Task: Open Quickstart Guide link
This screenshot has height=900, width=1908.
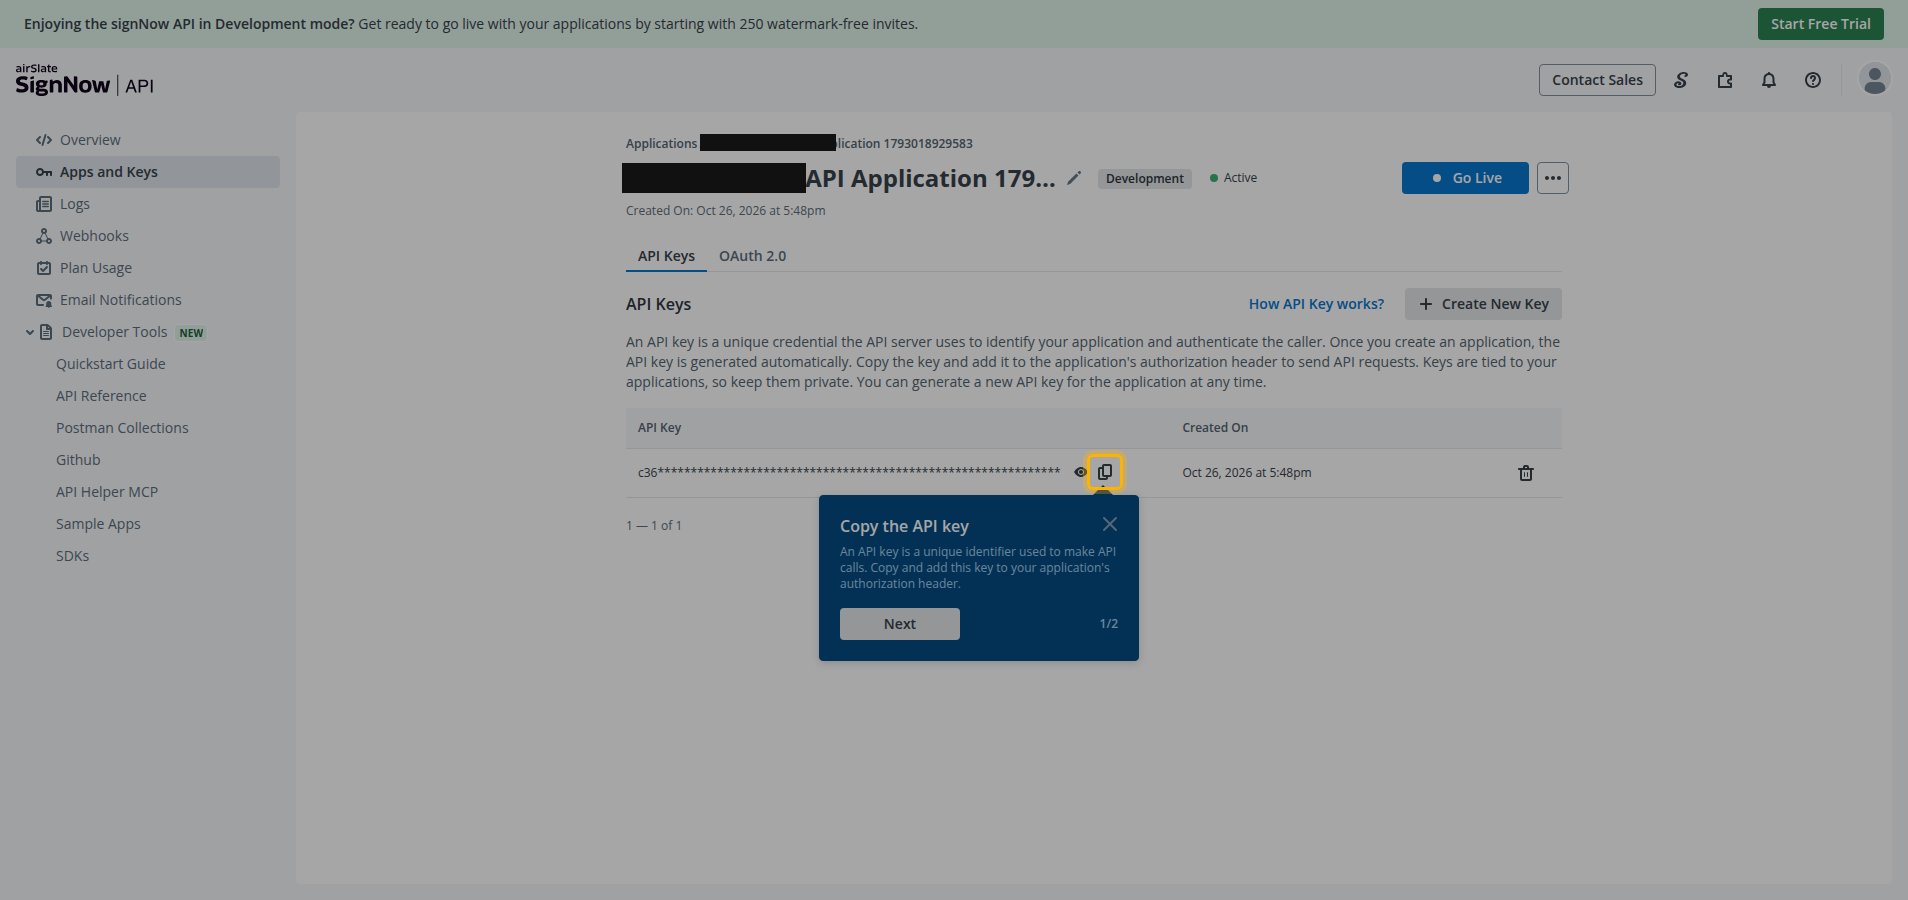Action: [x=111, y=364]
